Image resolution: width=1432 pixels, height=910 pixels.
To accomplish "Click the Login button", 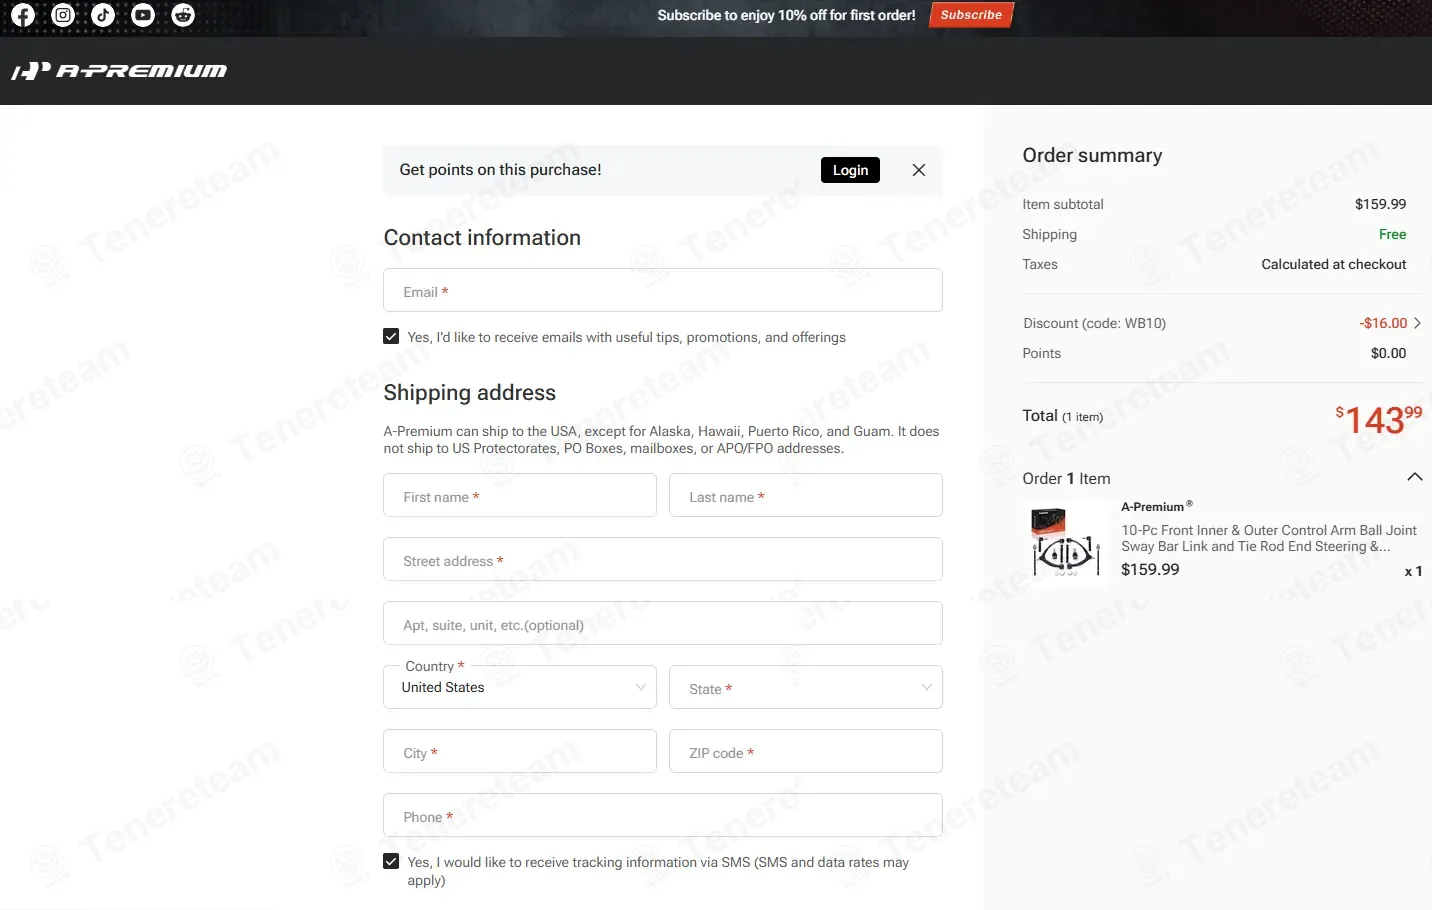I will click(x=850, y=170).
